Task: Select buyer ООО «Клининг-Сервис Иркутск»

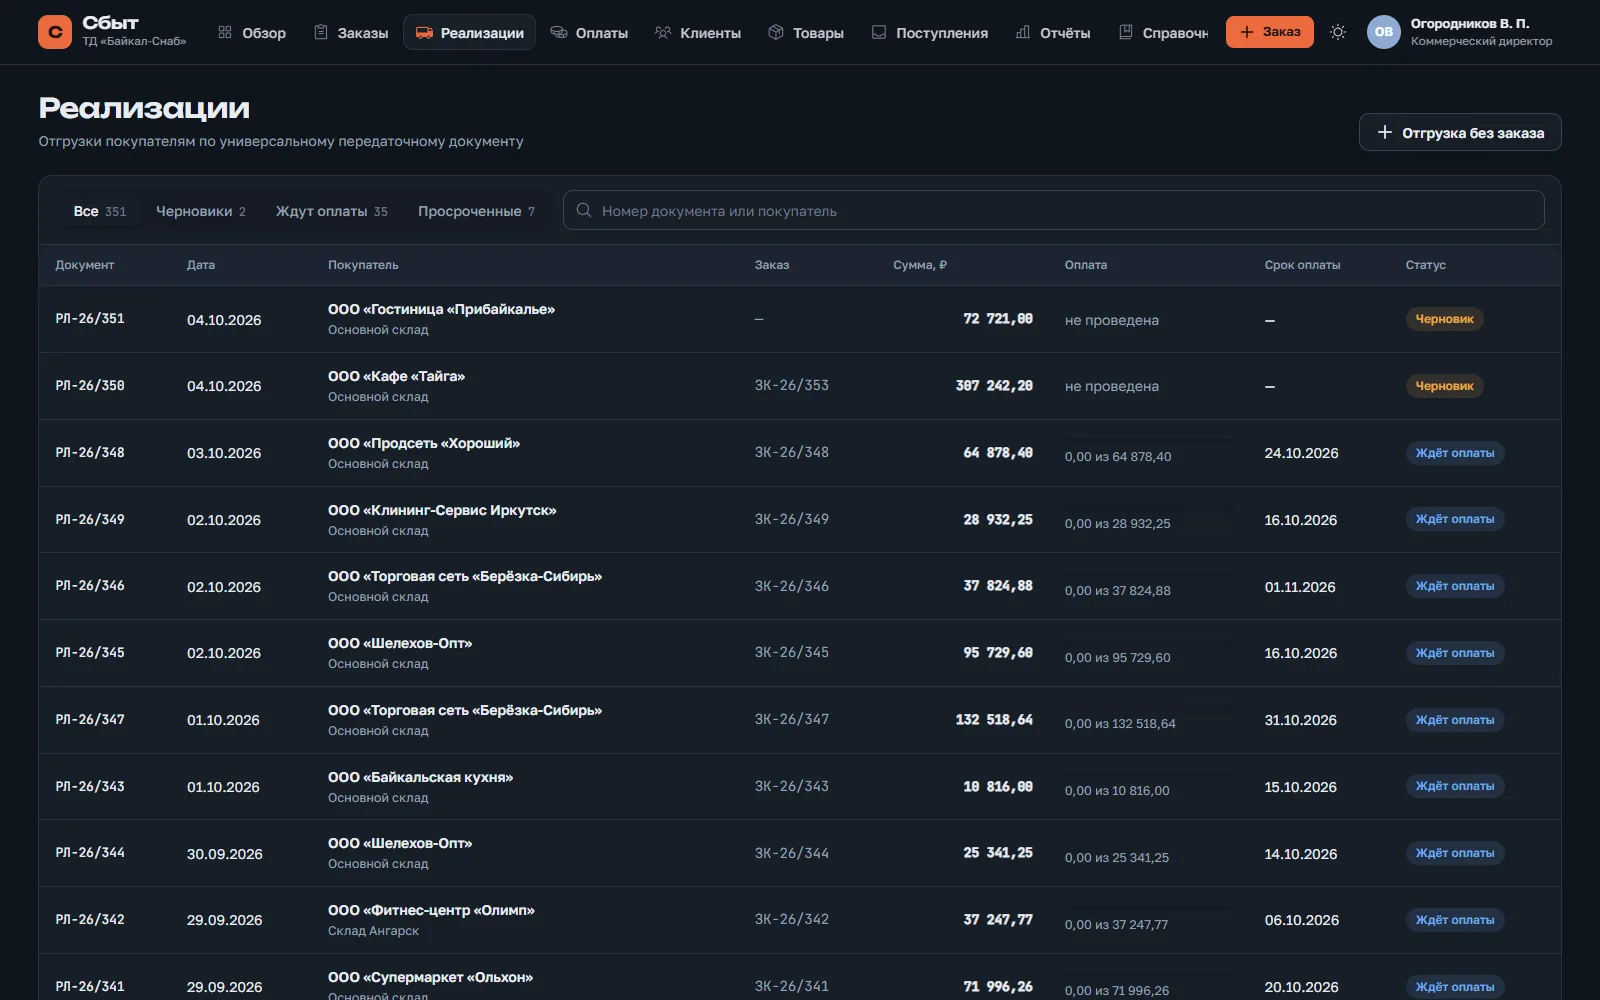Action: click(442, 510)
